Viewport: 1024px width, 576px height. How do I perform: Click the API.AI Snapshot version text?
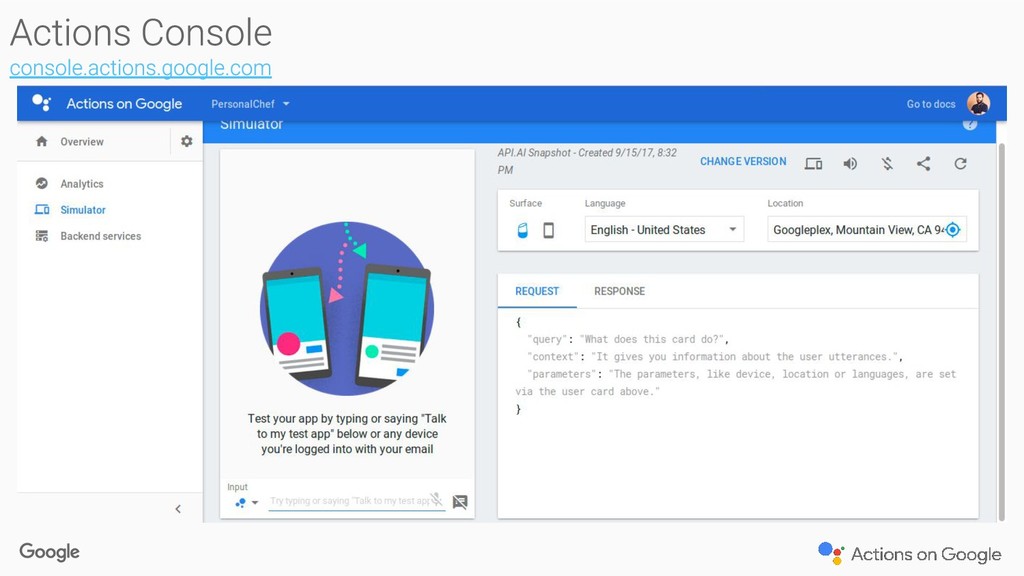587,161
